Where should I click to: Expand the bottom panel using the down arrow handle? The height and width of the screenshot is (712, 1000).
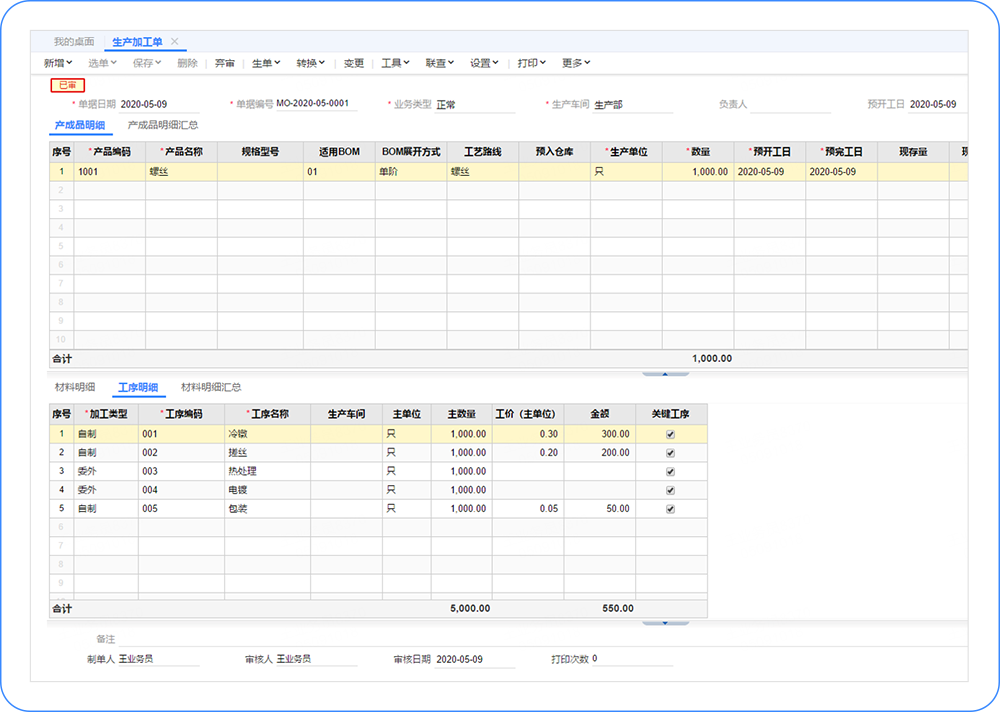(665, 622)
